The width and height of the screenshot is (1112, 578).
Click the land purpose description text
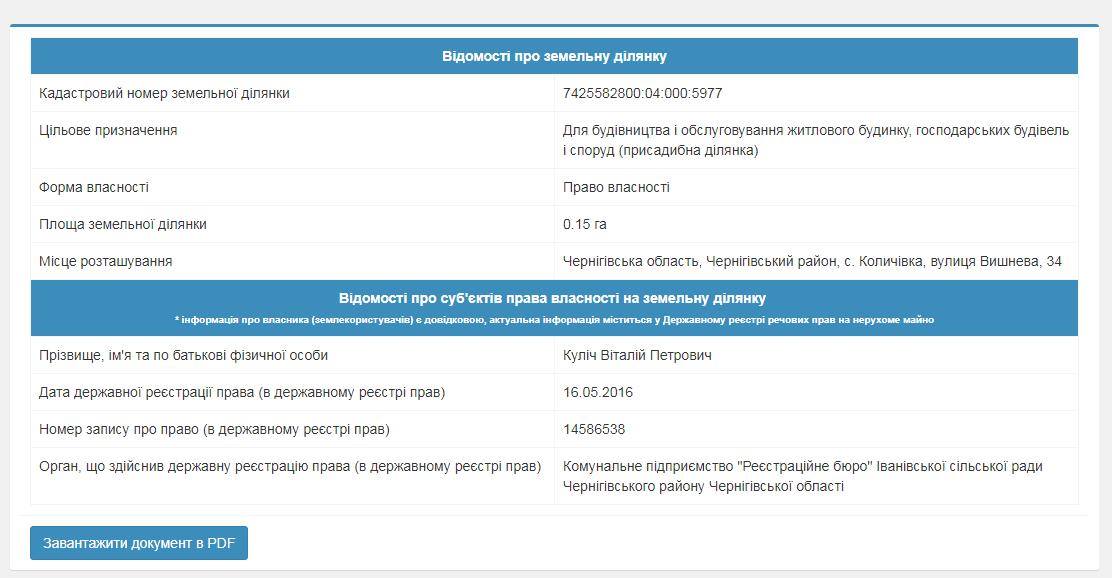point(815,140)
